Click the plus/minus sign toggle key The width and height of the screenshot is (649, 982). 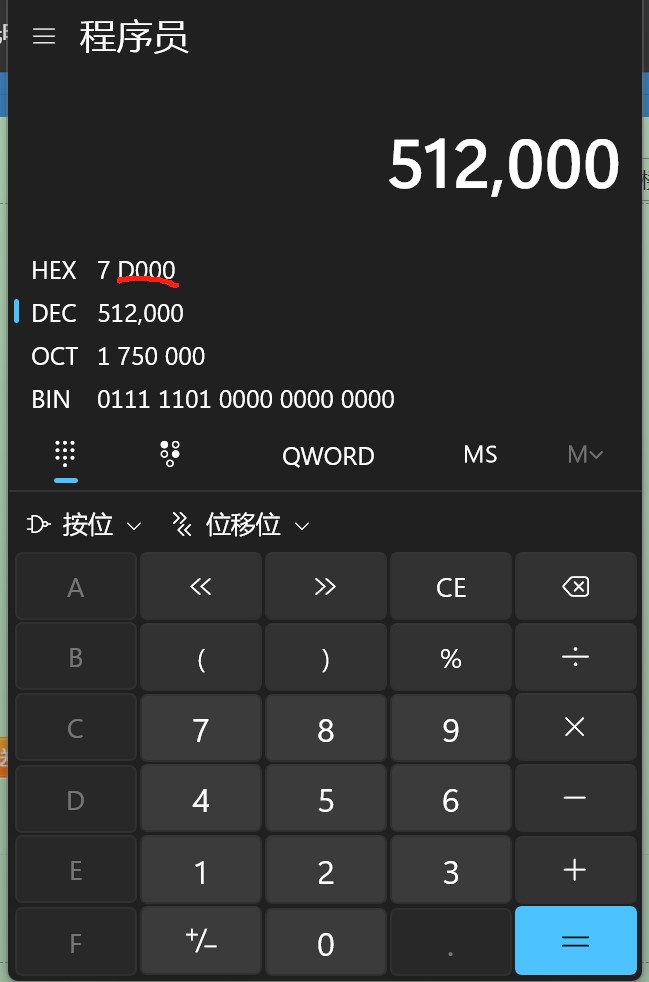(200, 941)
